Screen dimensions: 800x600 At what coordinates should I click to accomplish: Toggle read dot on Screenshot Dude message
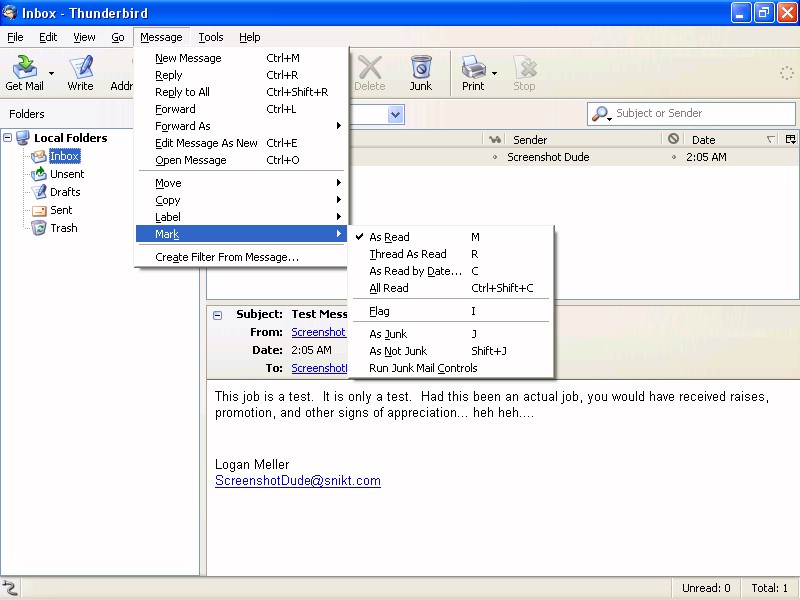click(x=494, y=158)
